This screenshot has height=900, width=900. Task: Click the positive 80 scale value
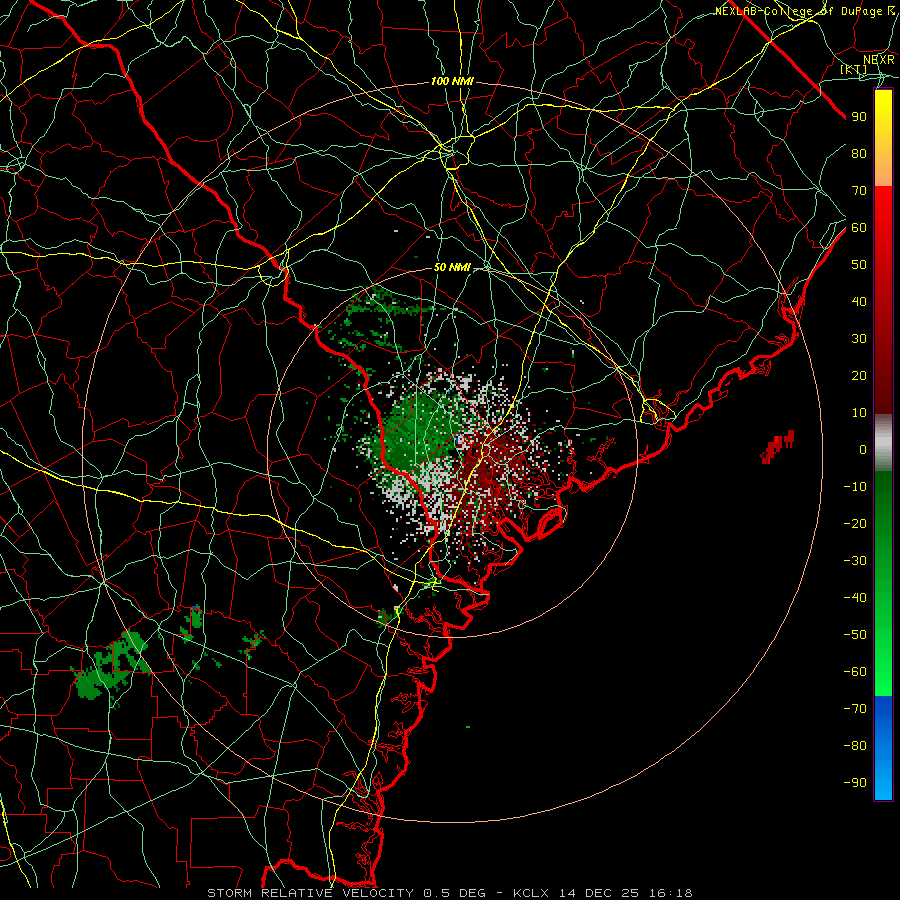859,154
